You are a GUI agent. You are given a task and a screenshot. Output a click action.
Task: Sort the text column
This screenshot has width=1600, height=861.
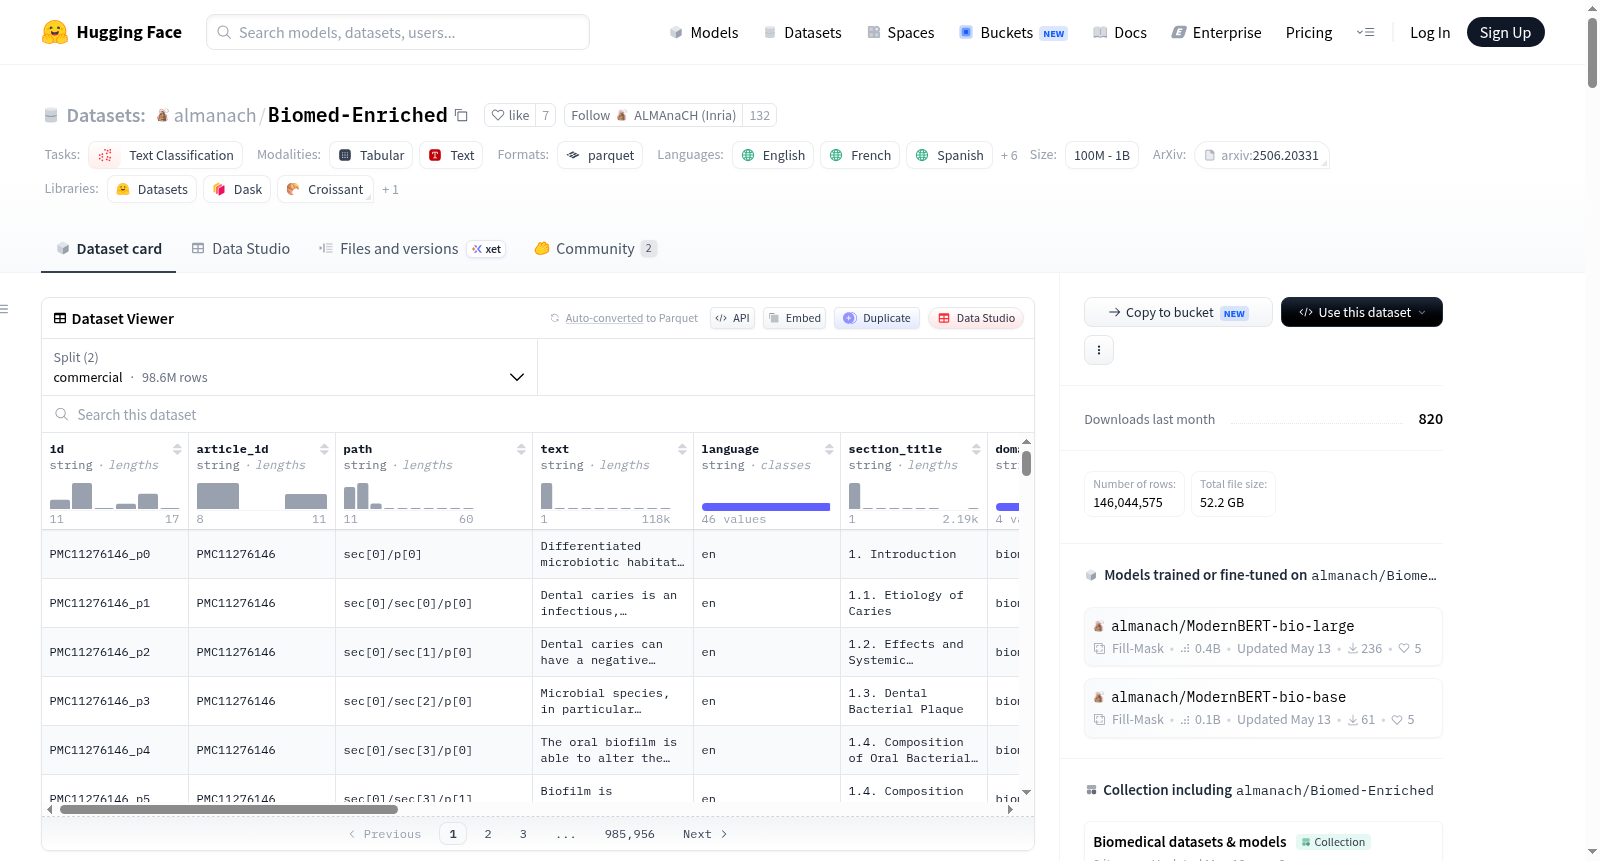tap(682, 449)
